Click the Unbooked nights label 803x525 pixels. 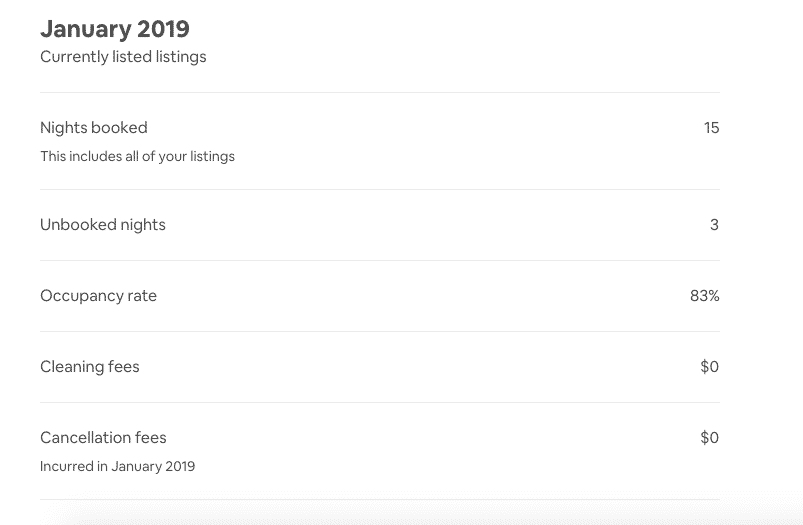103,225
